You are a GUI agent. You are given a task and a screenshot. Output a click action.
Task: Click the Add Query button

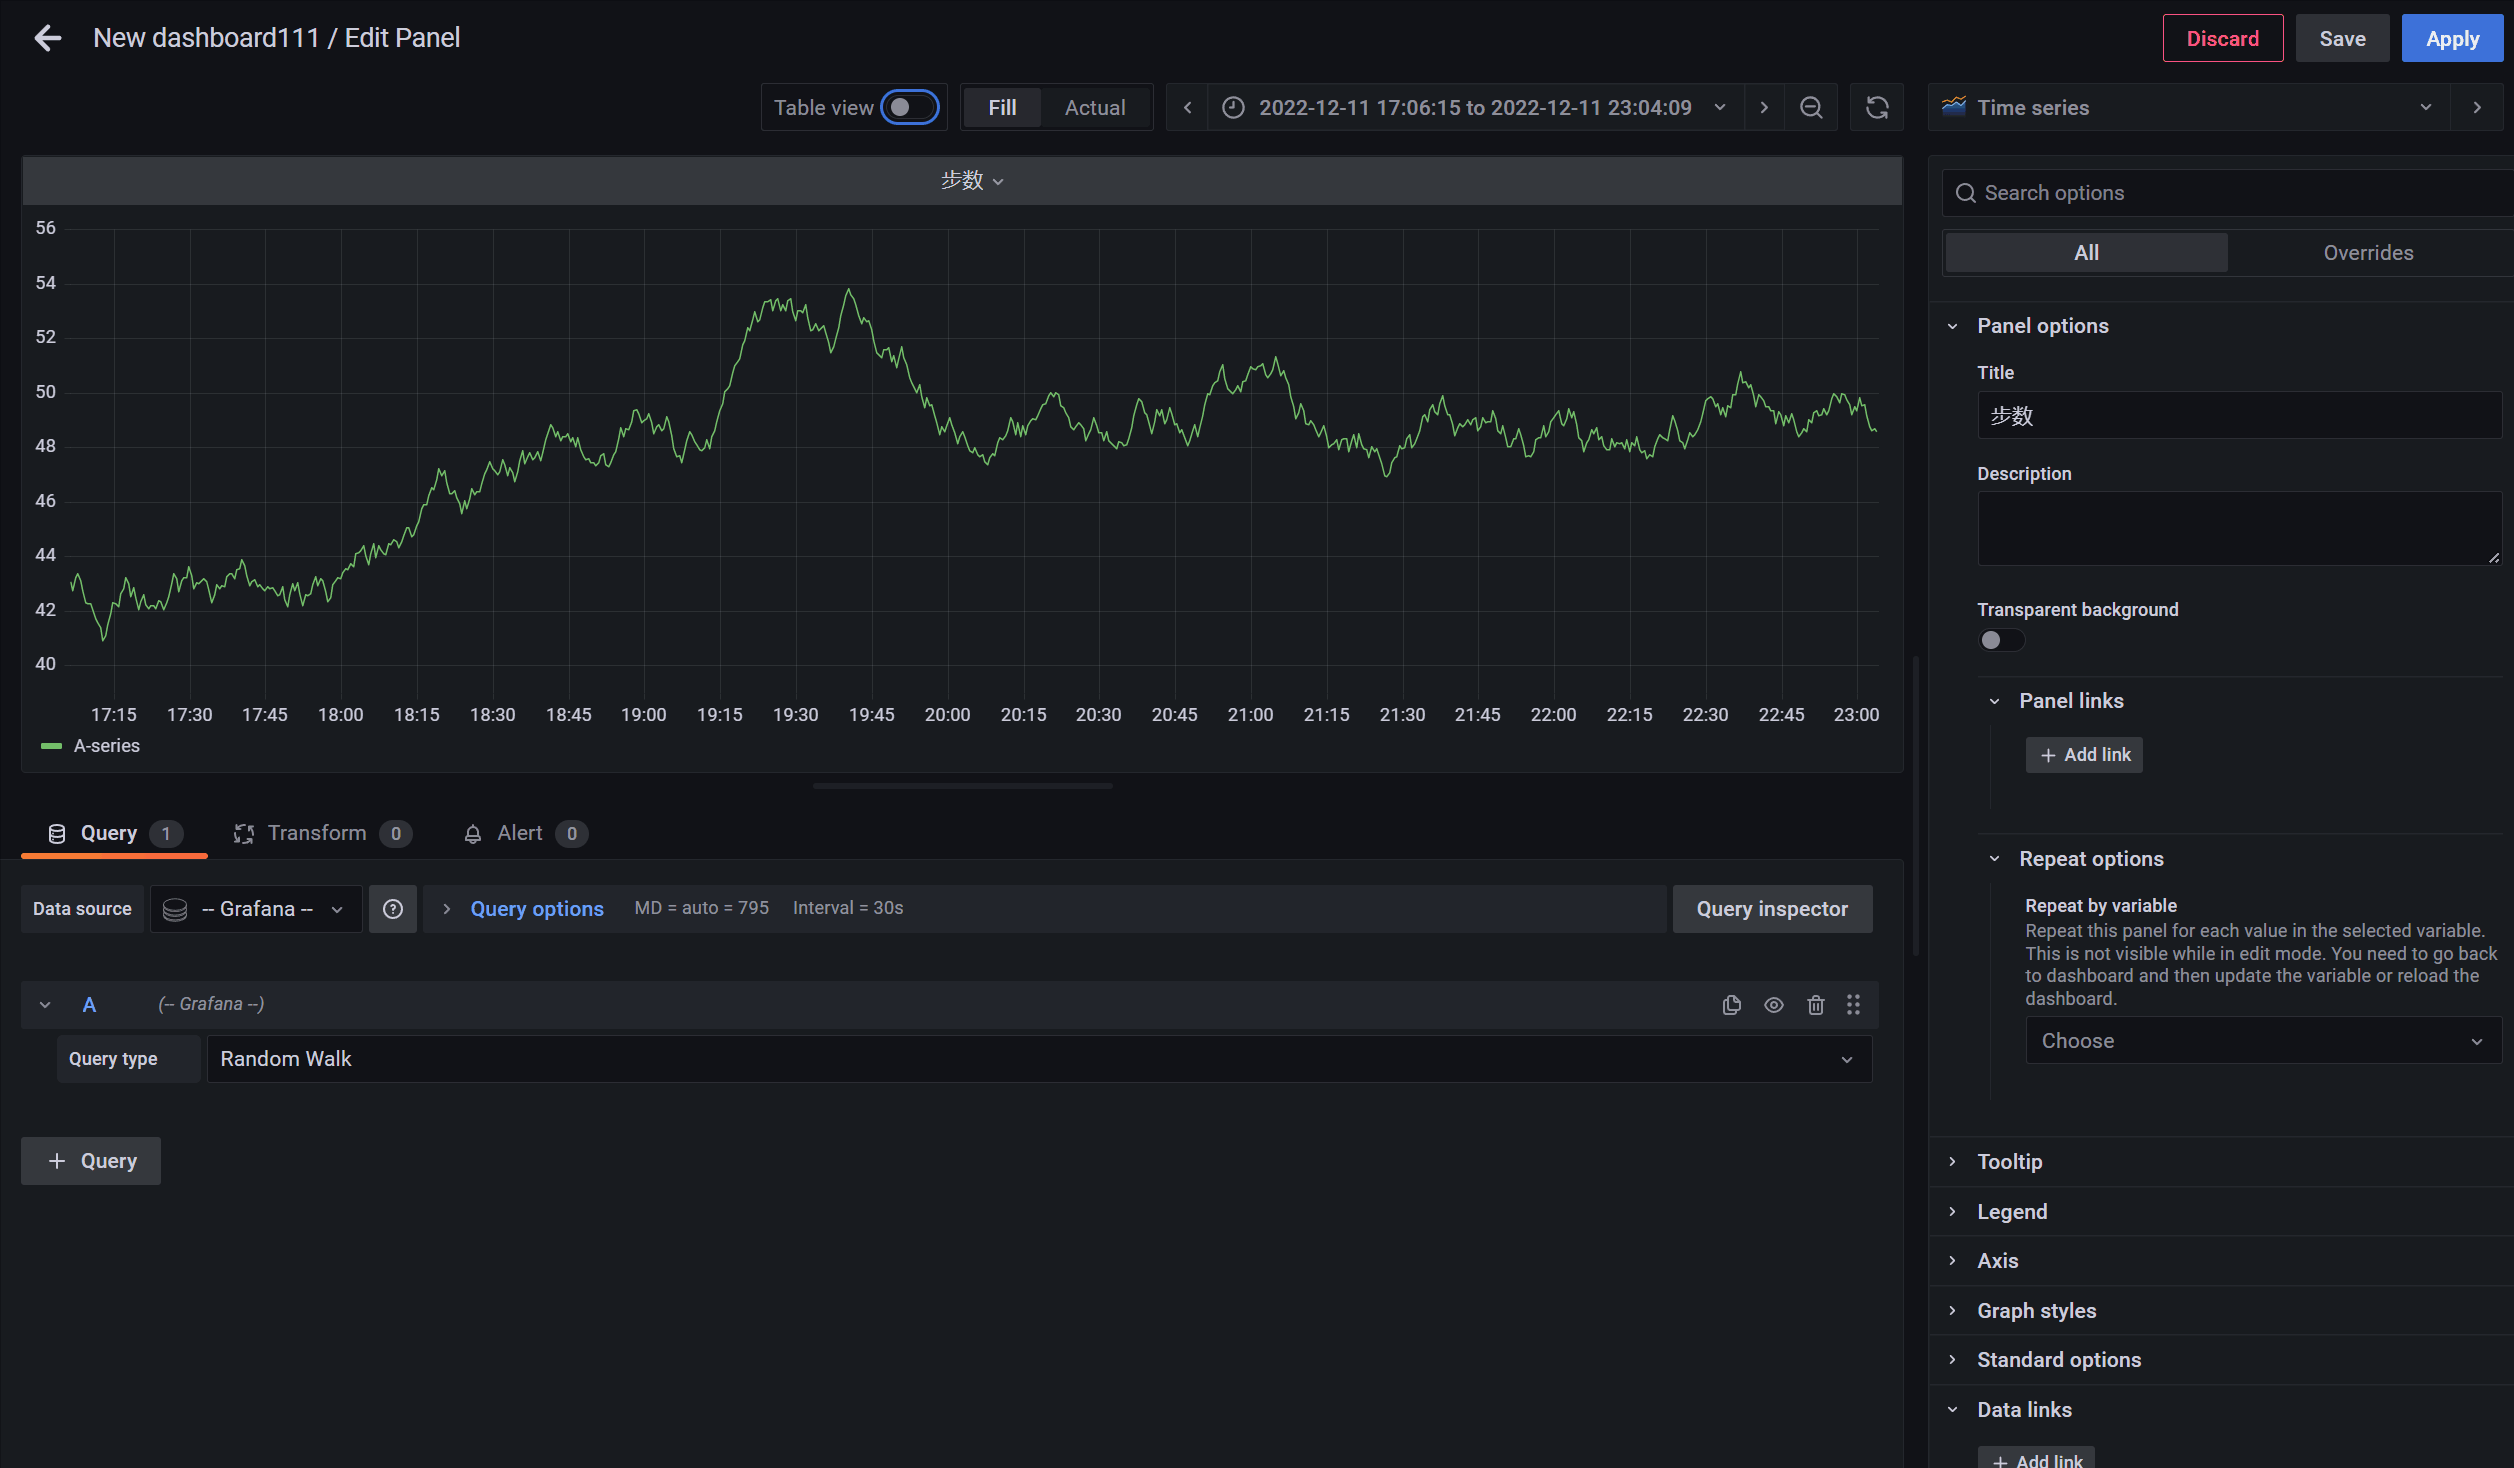tap(91, 1160)
